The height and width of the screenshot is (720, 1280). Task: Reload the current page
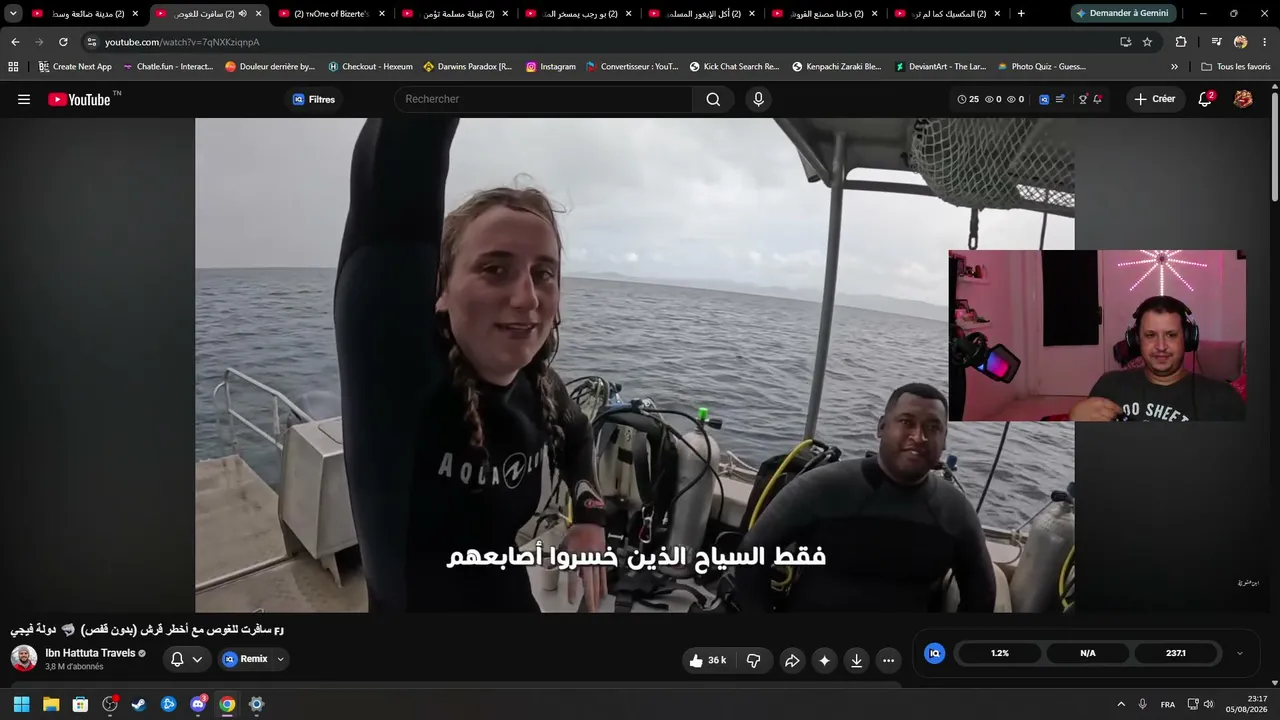[x=63, y=42]
